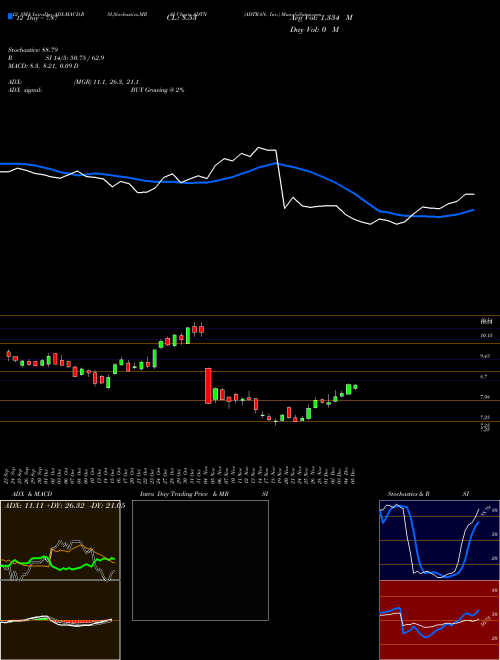Click 'Avg Vol: 1.334 M' text
Screen dimensions: 500x660
coord(321,18)
